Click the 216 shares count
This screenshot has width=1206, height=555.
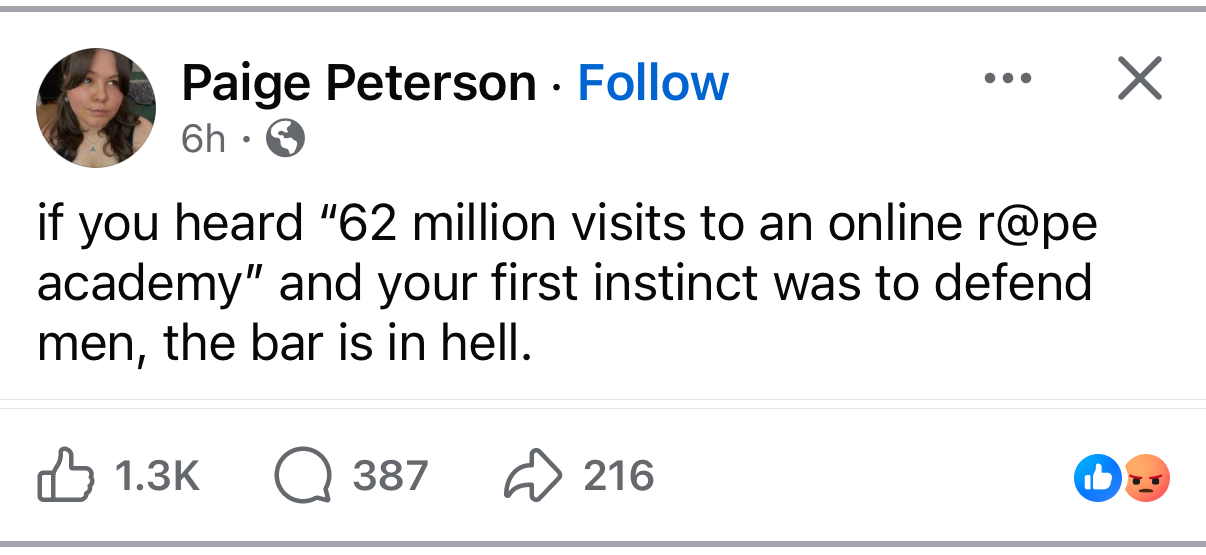pyautogui.click(x=619, y=477)
